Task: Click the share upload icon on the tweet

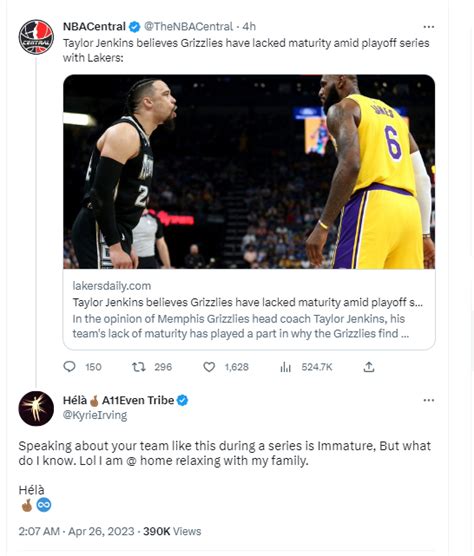Action: (369, 367)
